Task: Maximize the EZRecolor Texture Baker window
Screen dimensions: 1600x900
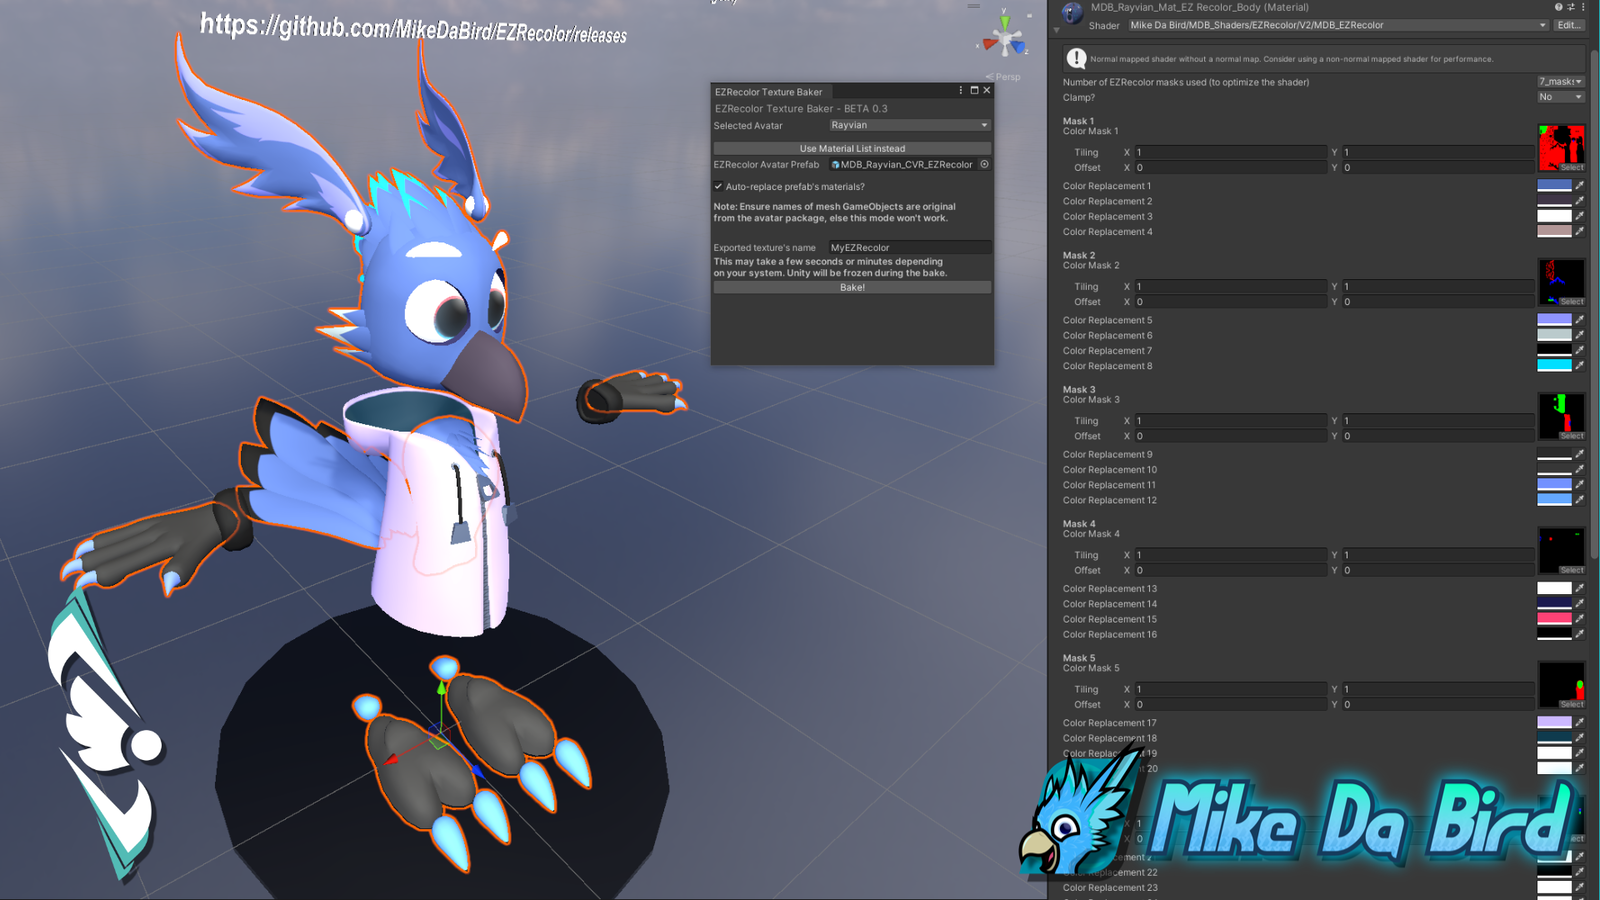Action: click(x=974, y=90)
